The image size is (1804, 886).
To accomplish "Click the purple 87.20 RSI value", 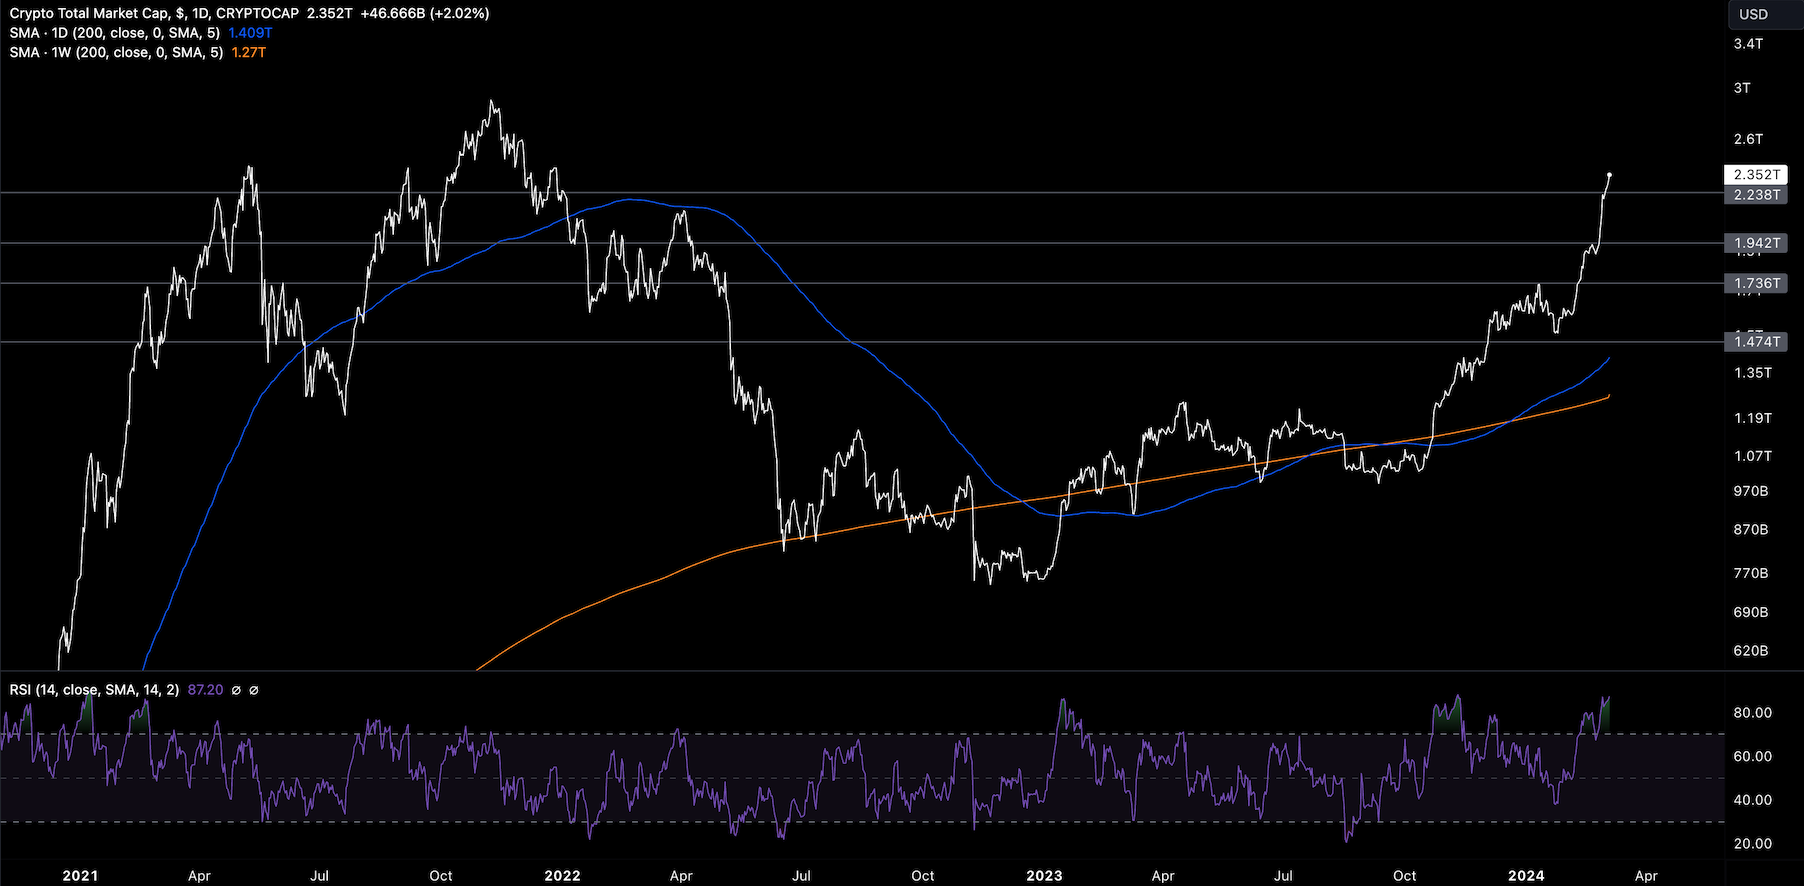I will [205, 690].
